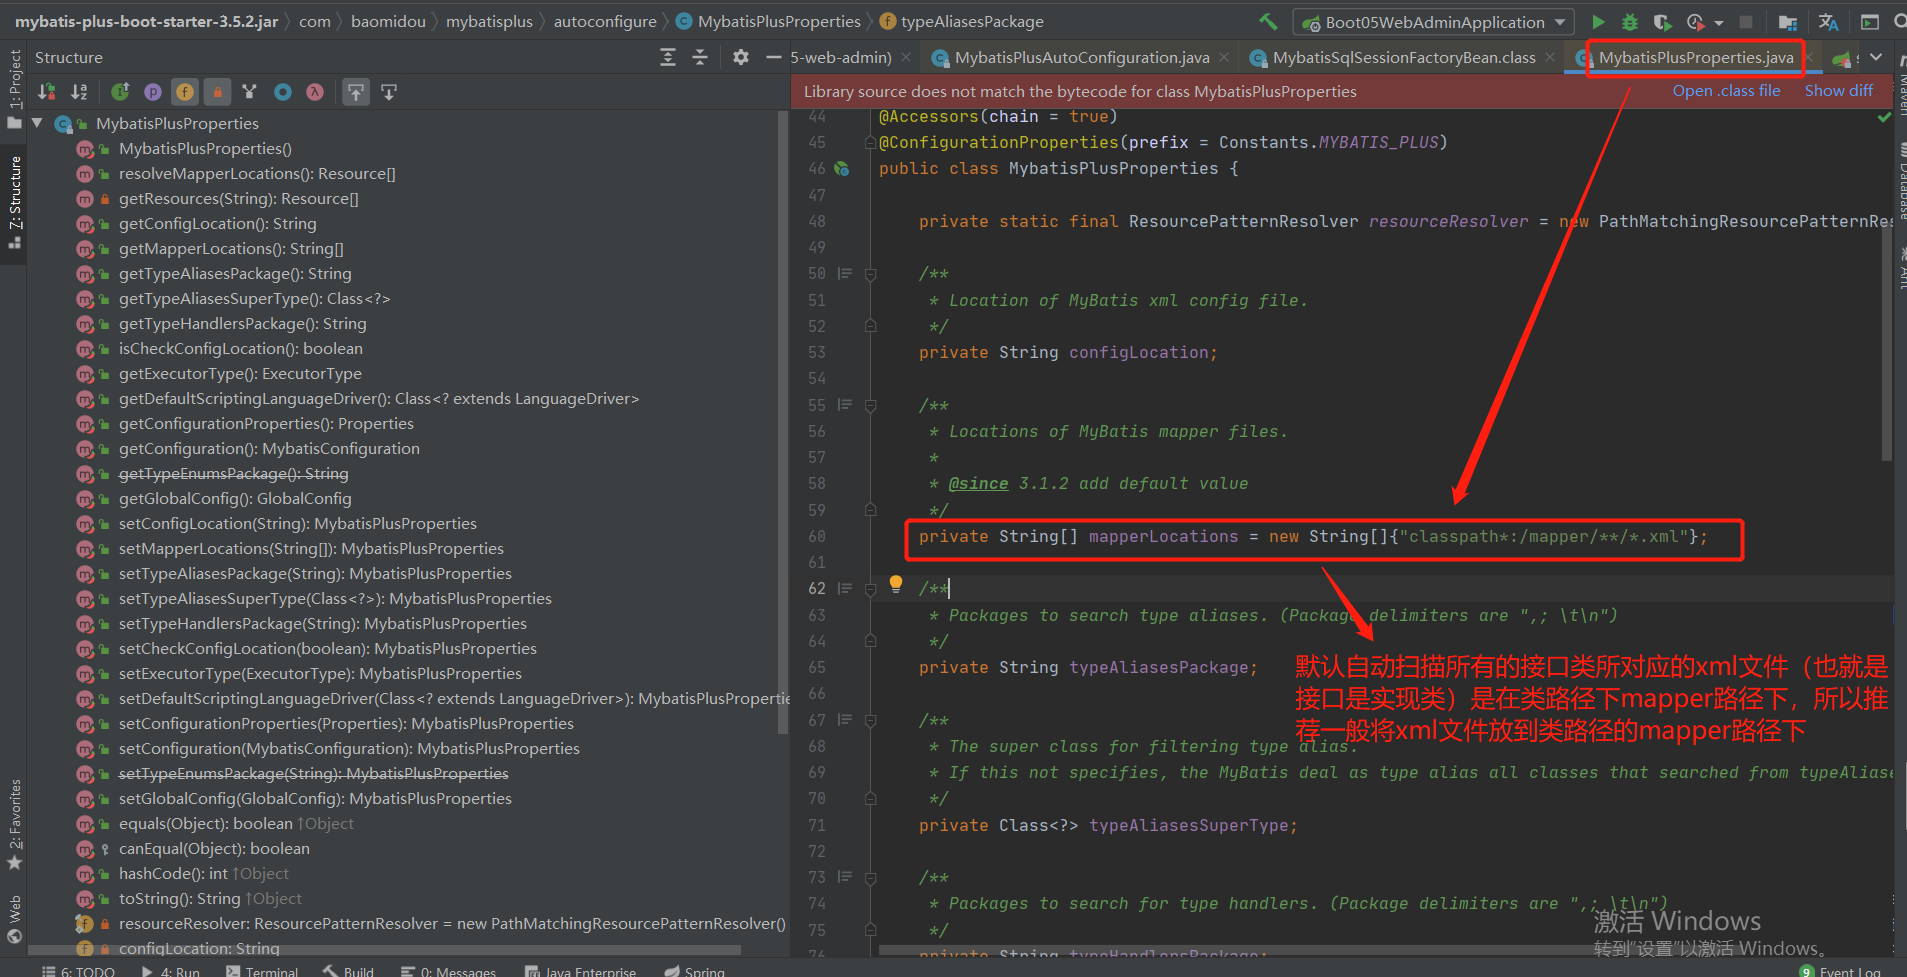The height and width of the screenshot is (977, 1907).
Task: Fold Javadoc comment at line 55
Action: pos(870,406)
